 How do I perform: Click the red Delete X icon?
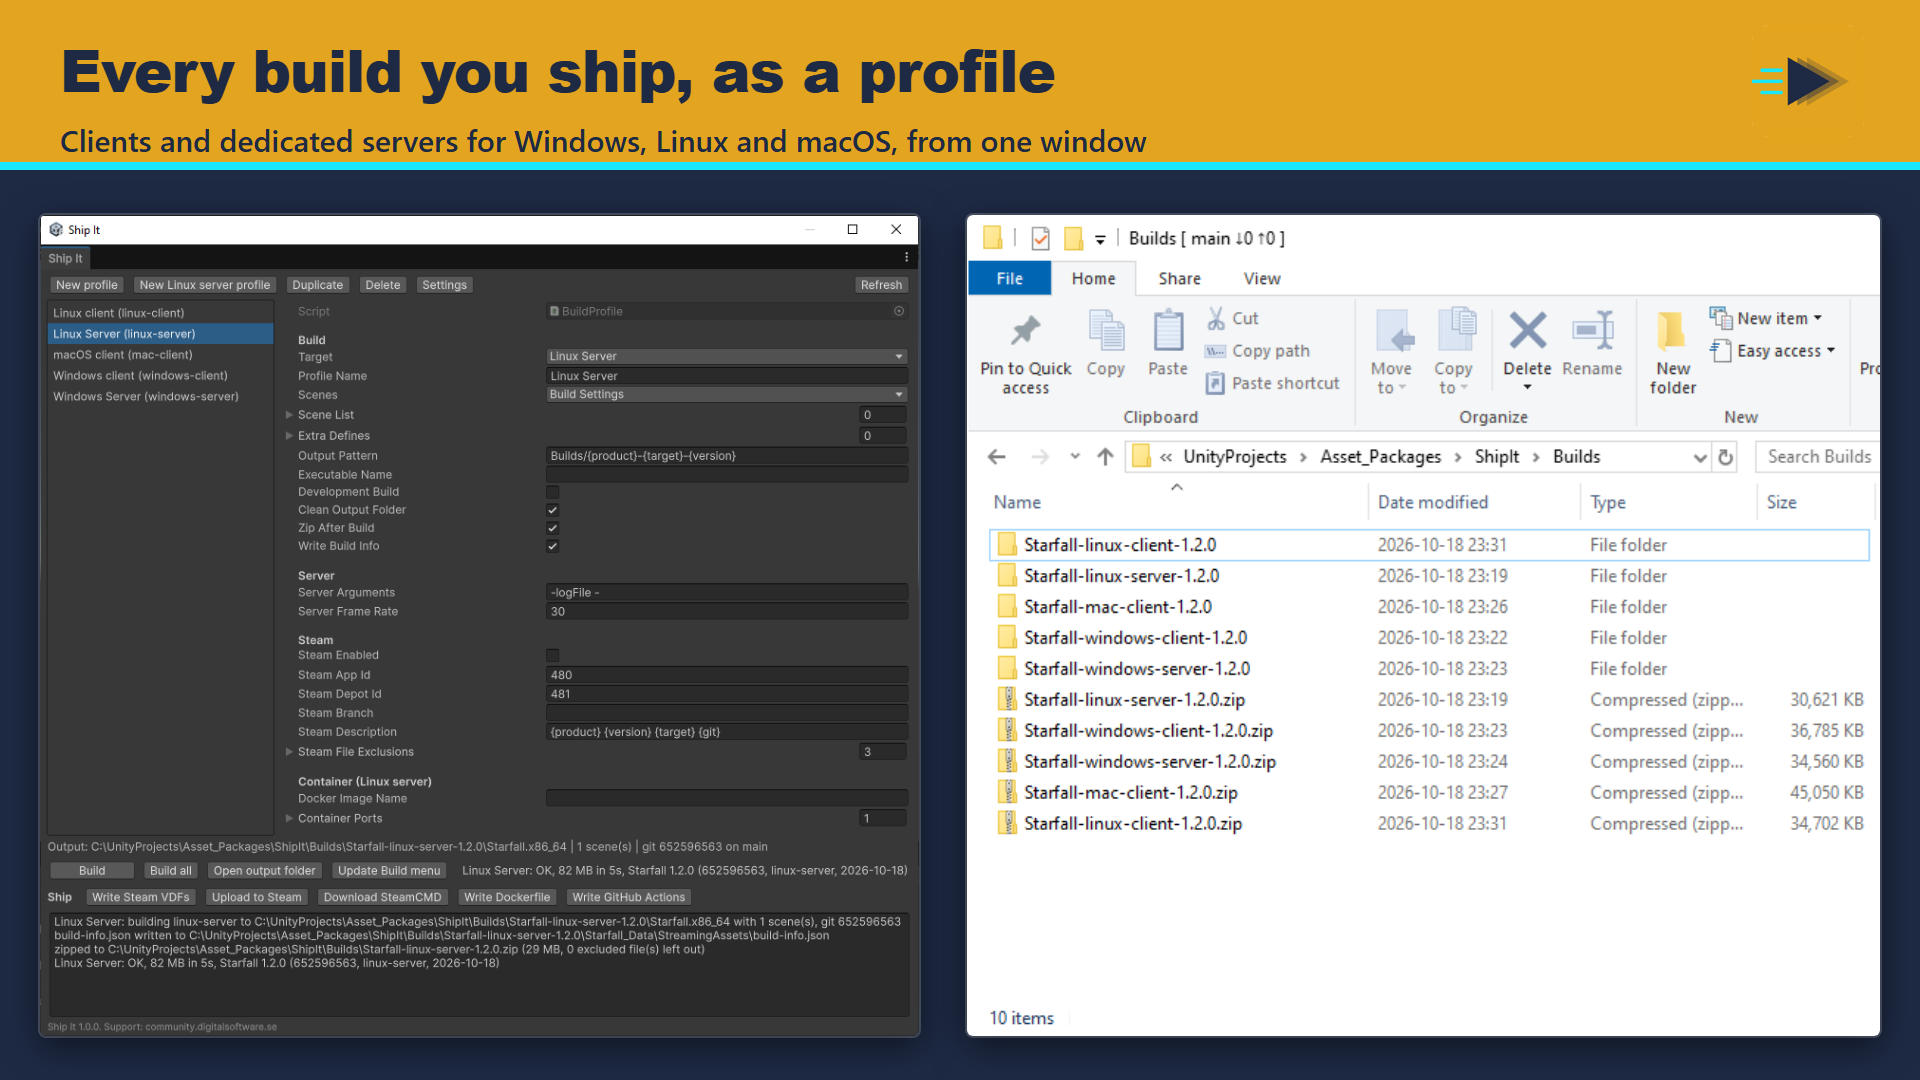(x=1527, y=330)
